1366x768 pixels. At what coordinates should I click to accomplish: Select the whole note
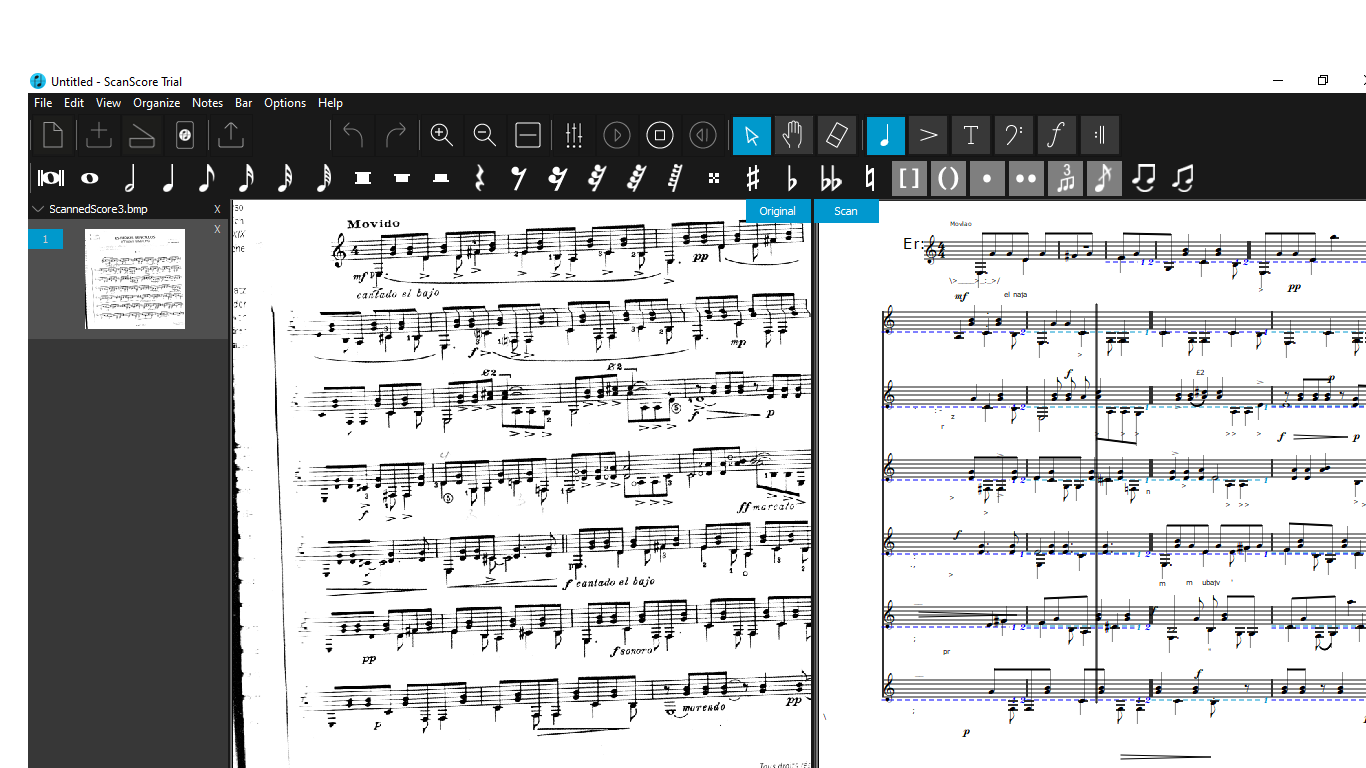pos(90,178)
